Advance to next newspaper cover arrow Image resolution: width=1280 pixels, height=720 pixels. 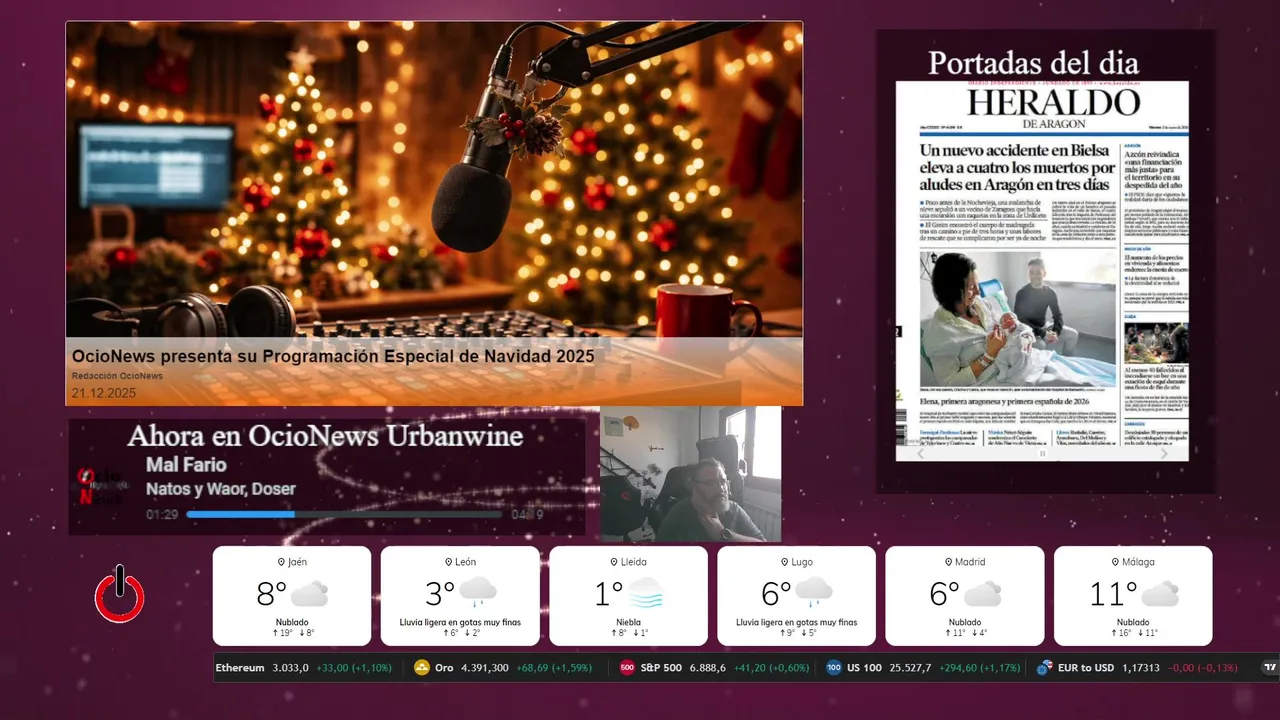click(x=1163, y=453)
